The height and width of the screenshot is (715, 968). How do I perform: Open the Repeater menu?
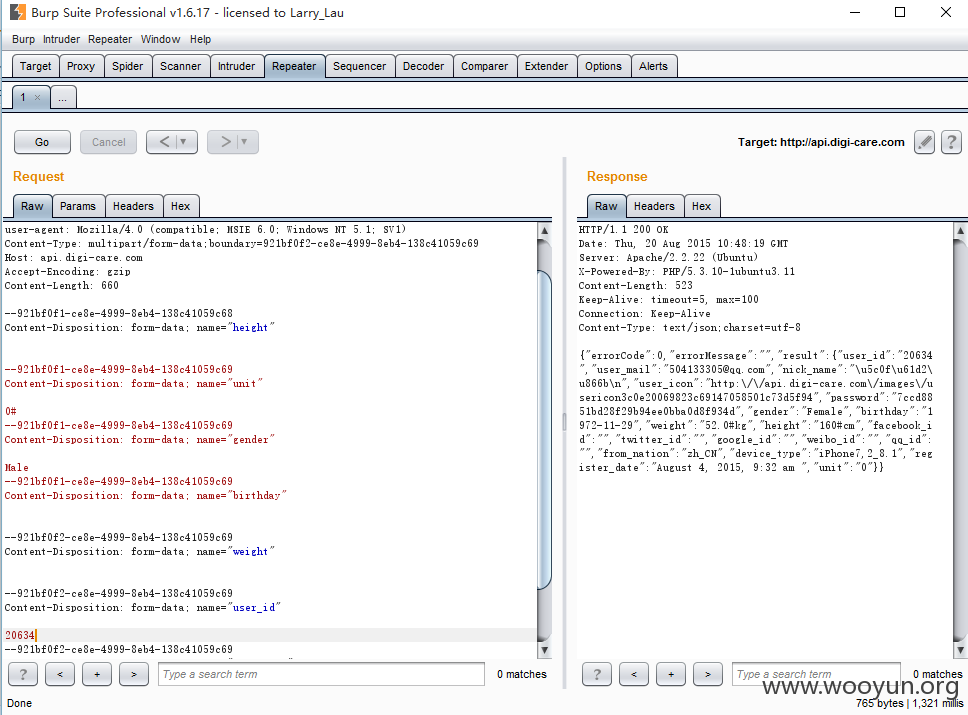click(110, 39)
